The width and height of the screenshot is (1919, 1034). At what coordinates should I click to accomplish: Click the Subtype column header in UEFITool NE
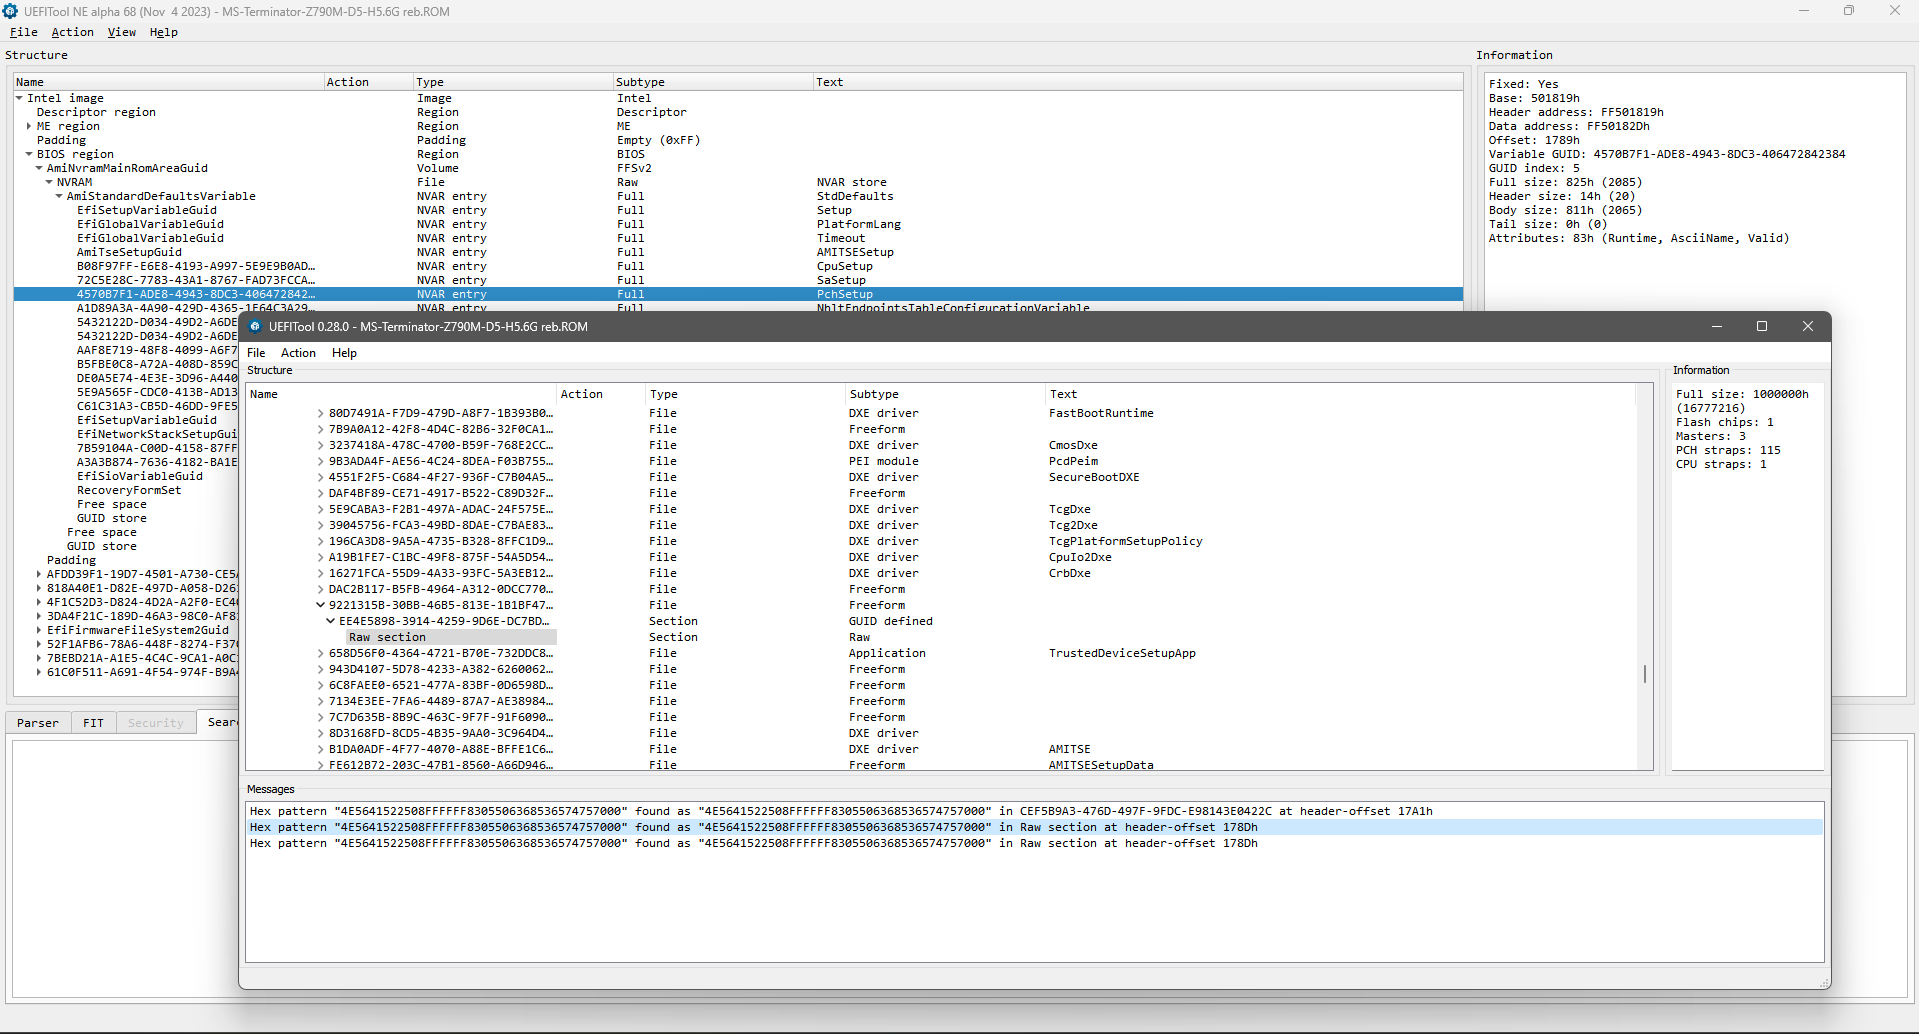713,82
